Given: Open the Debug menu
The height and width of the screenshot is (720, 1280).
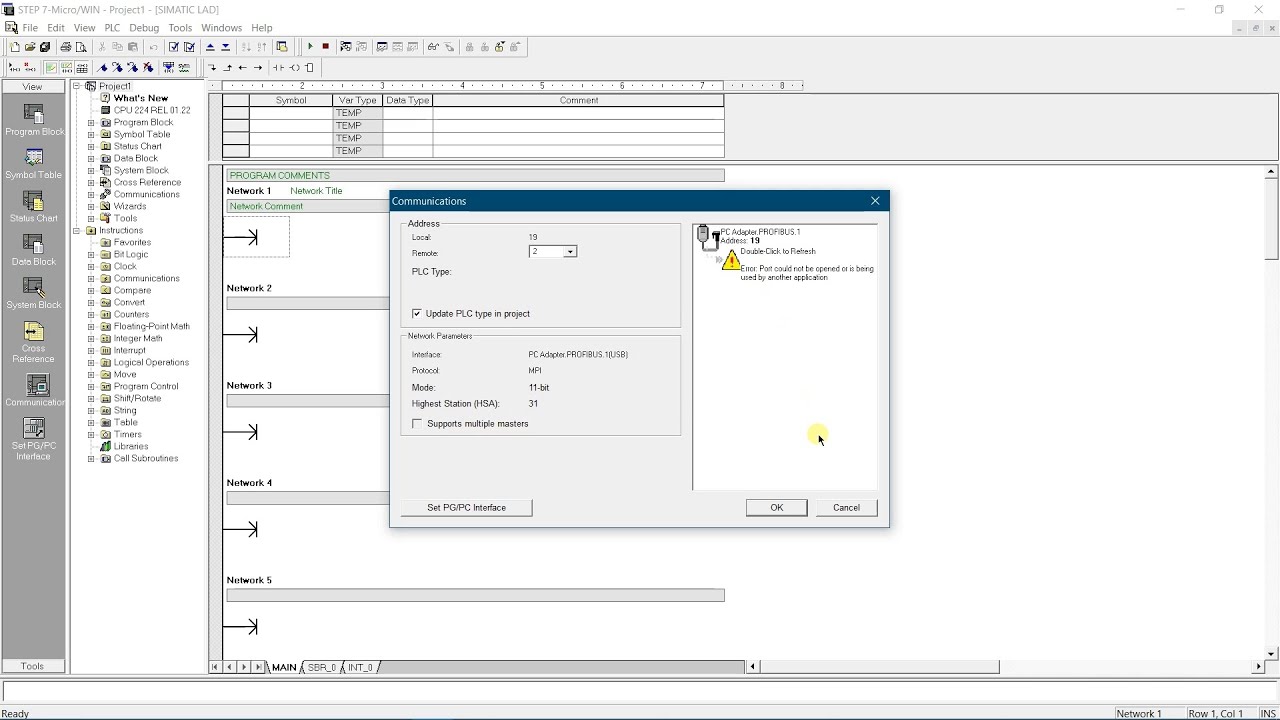Looking at the screenshot, I should (144, 28).
